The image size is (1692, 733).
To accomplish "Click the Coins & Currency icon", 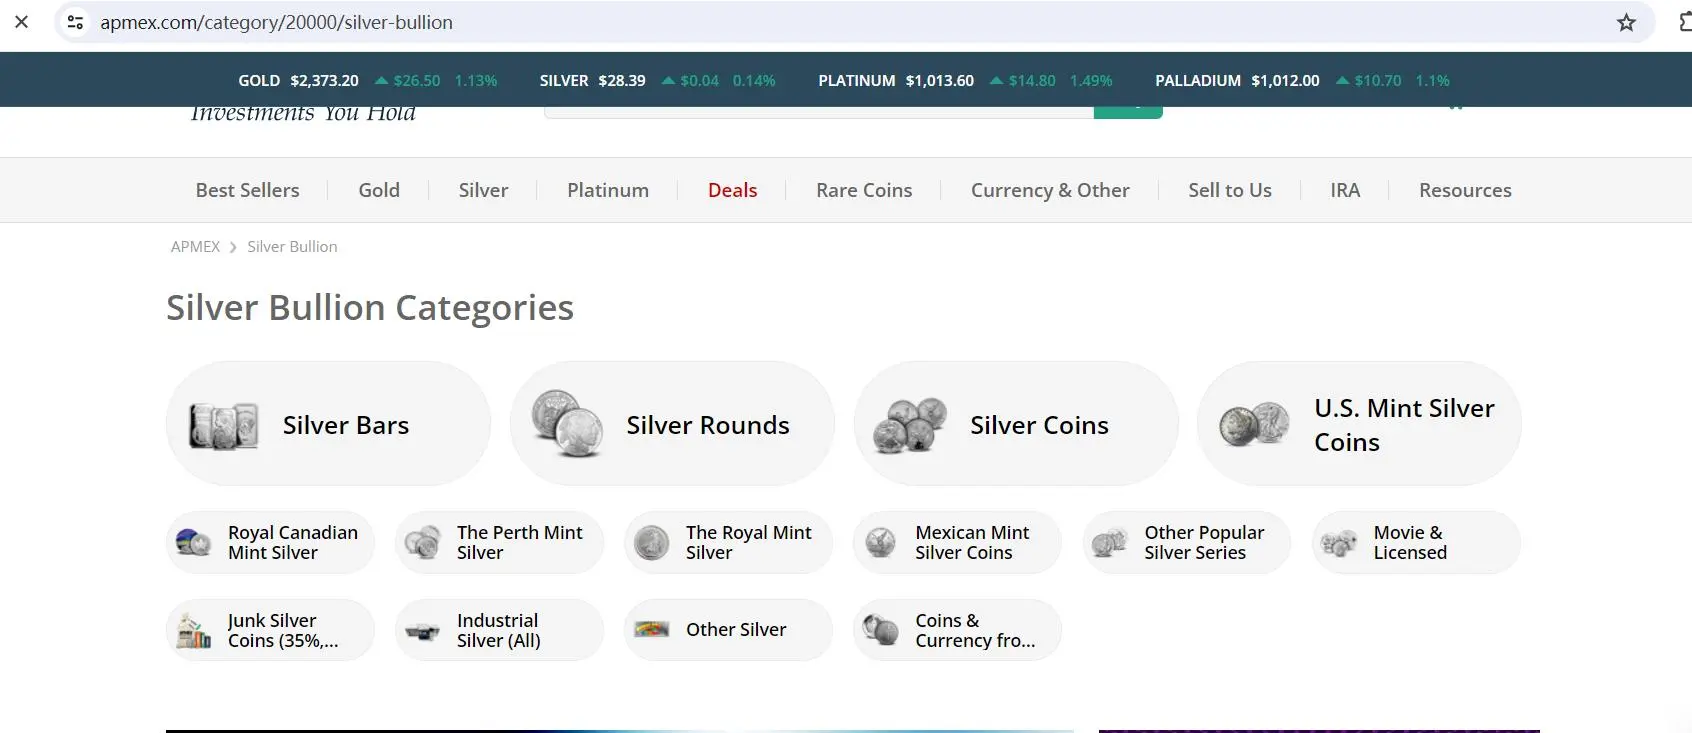I will point(881,630).
